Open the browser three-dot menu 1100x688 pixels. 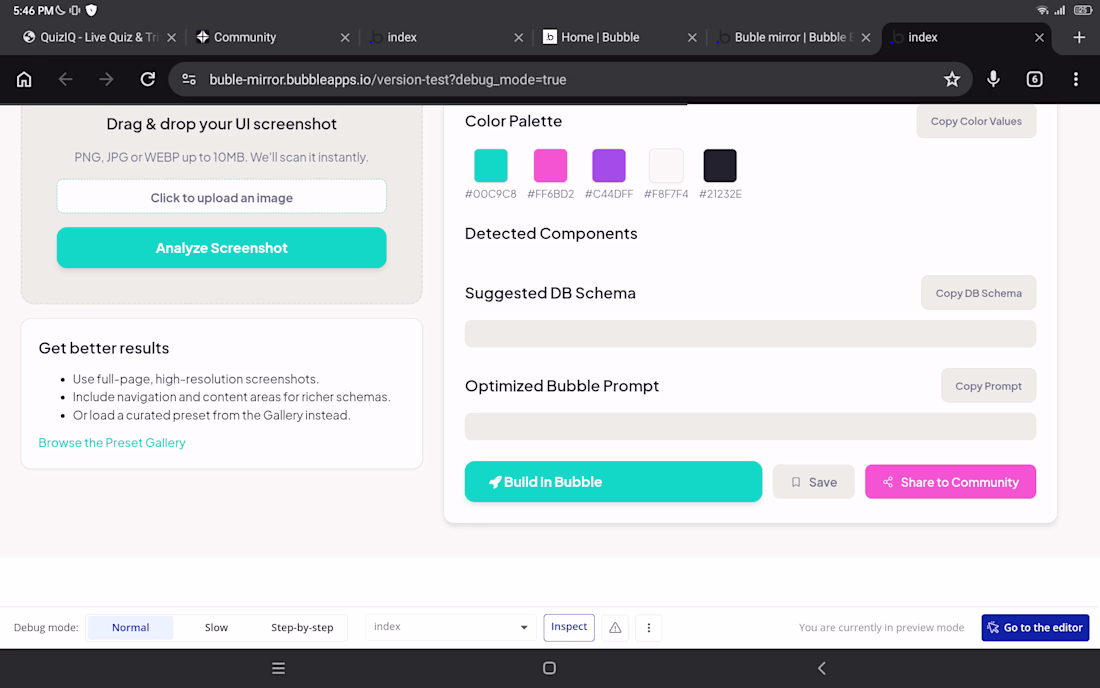(1075, 79)
